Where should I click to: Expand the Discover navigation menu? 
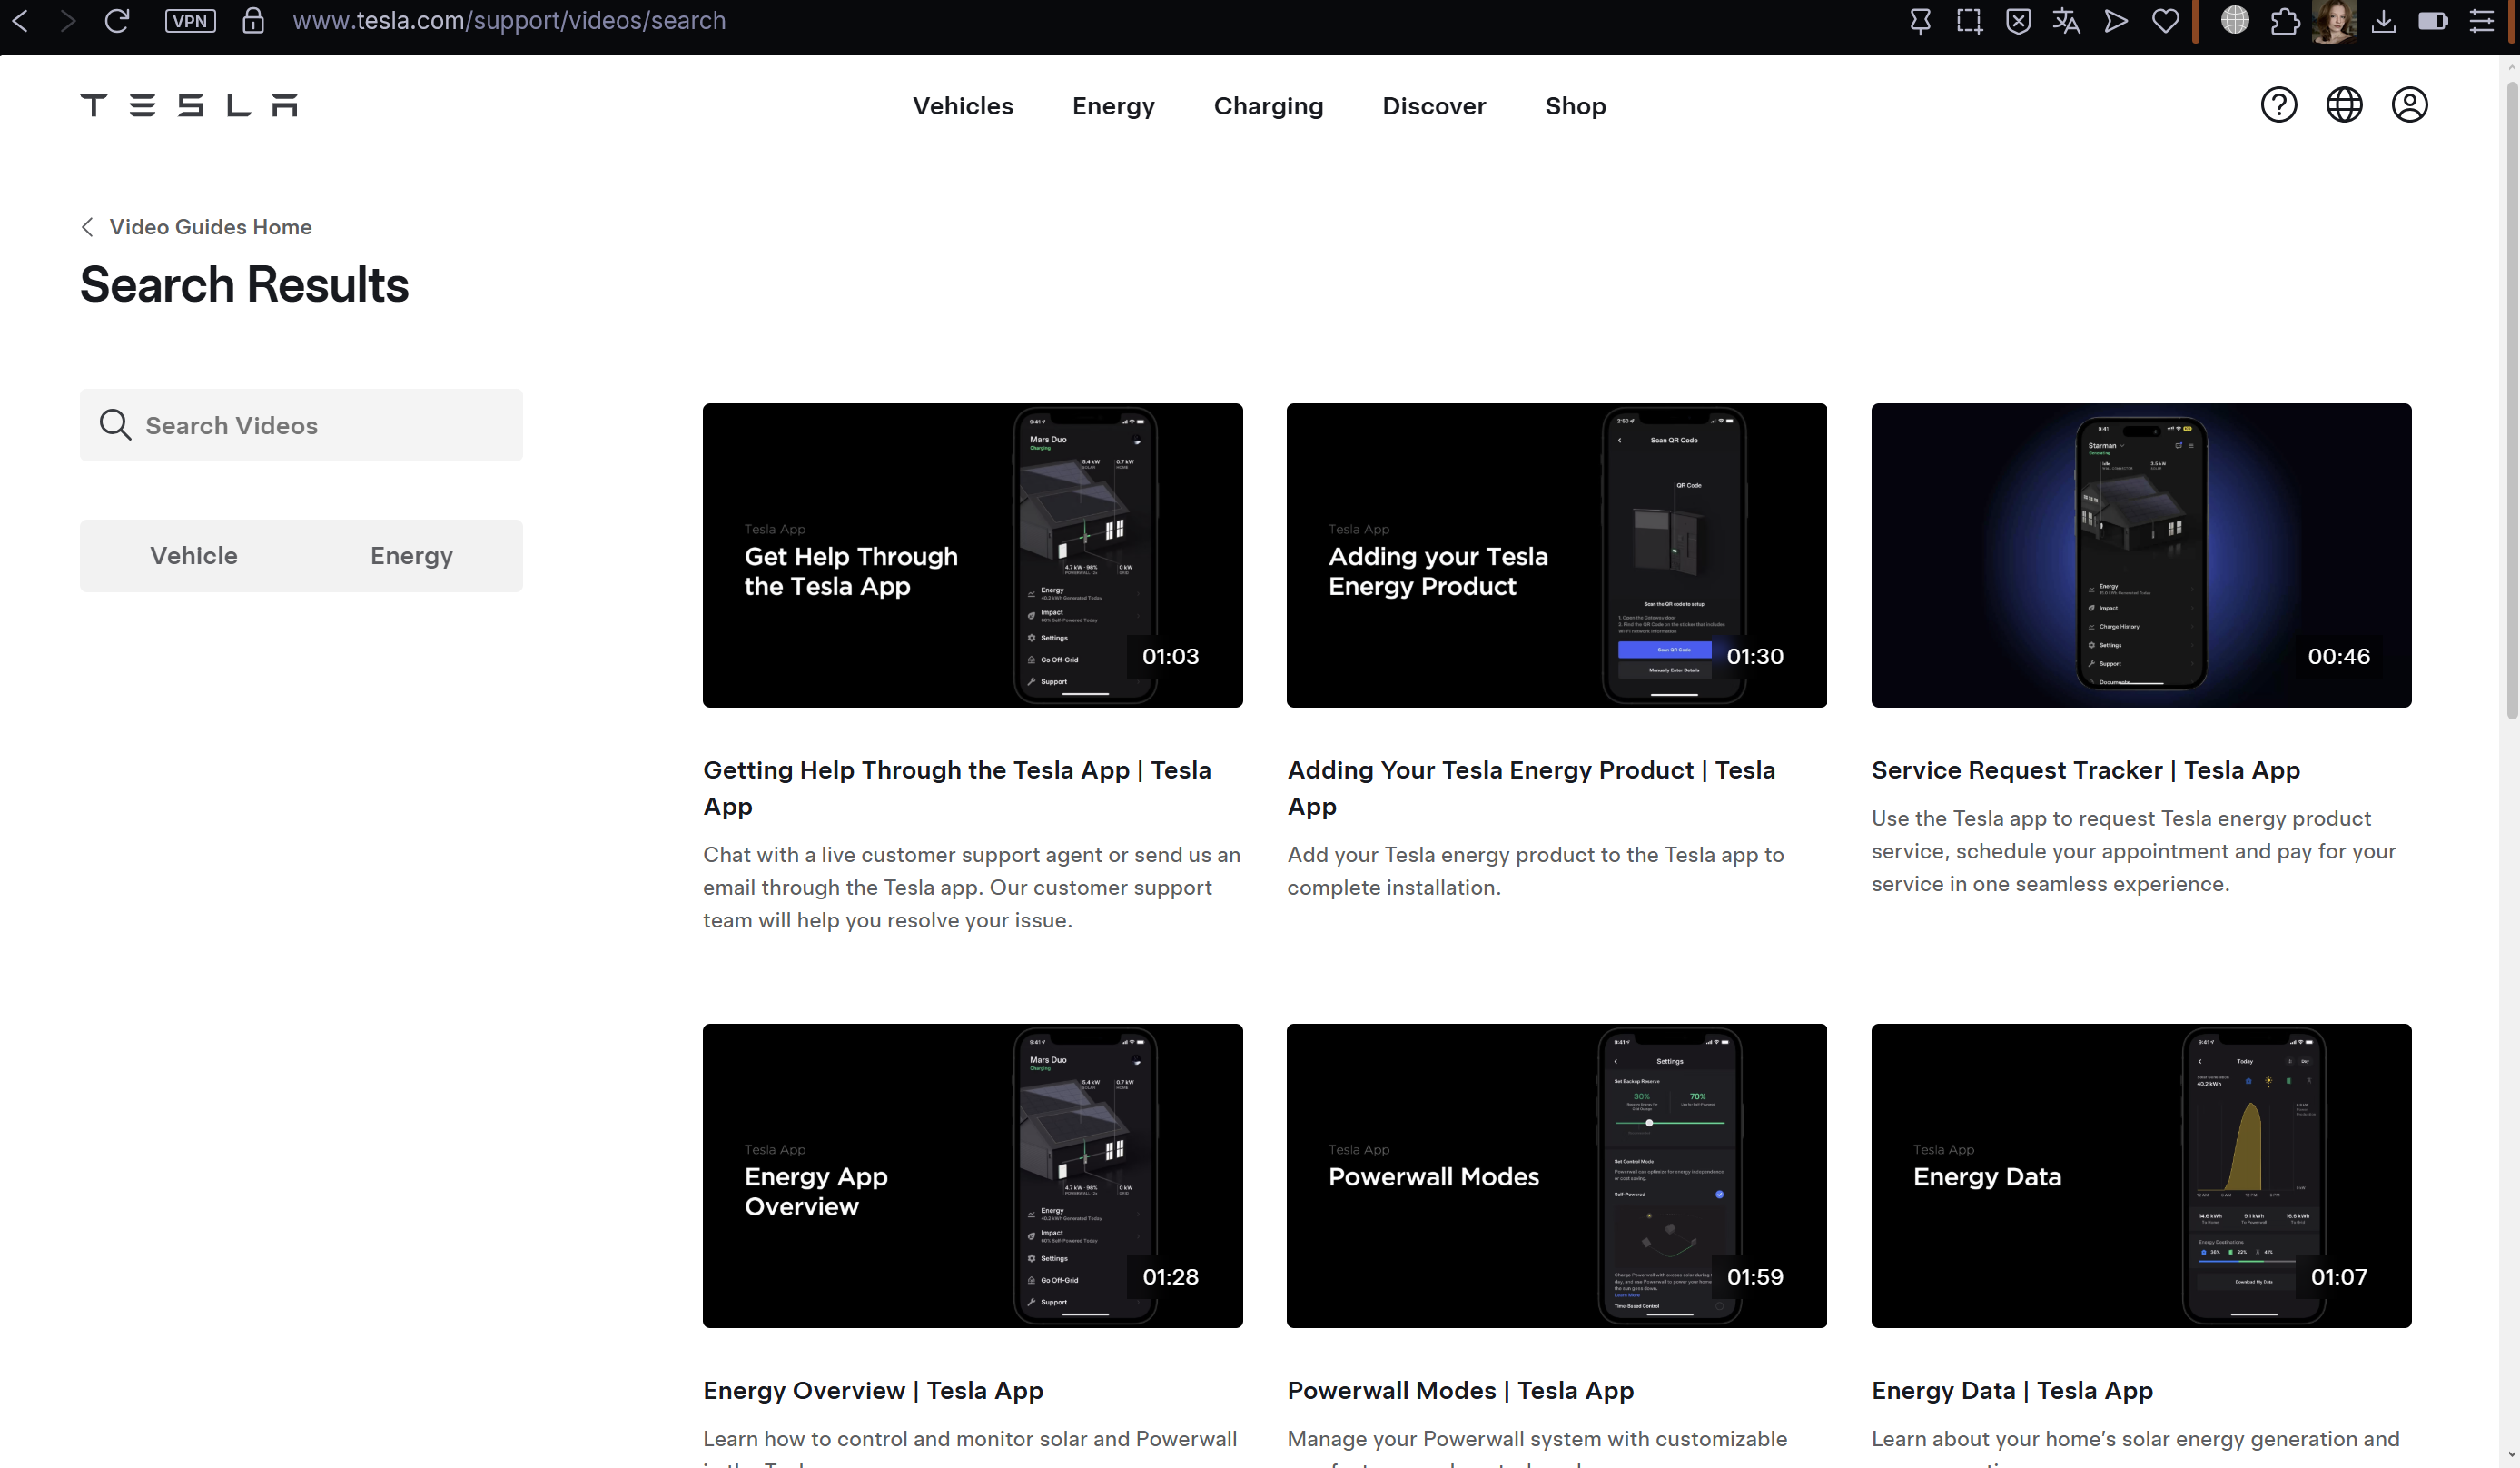(x=1433, y=106)
